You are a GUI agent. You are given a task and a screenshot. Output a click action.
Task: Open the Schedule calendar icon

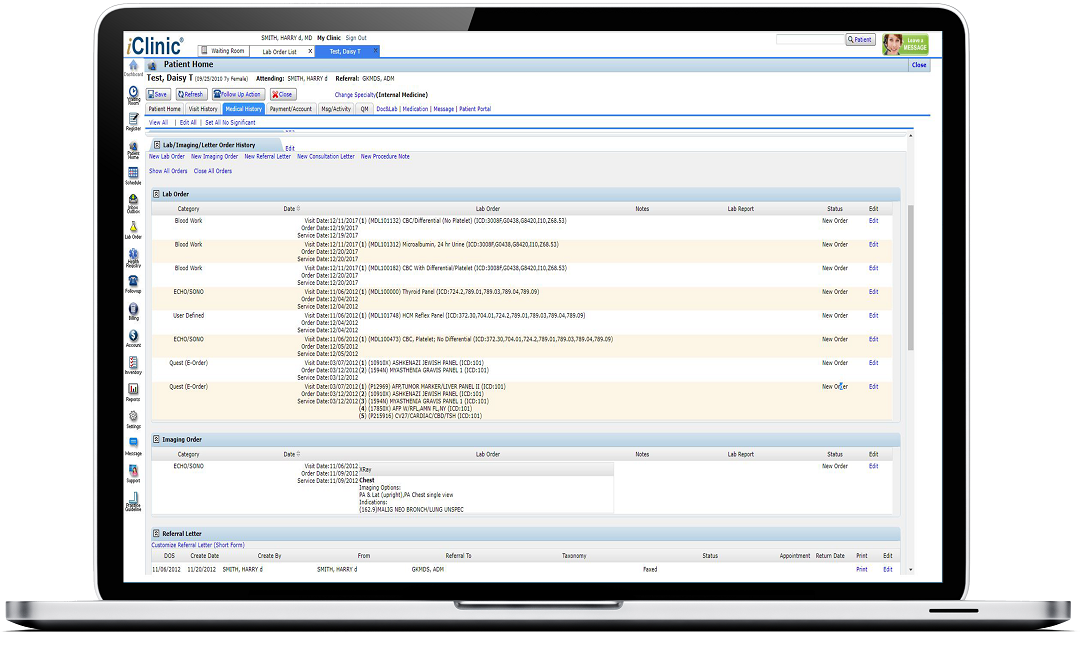133,175
